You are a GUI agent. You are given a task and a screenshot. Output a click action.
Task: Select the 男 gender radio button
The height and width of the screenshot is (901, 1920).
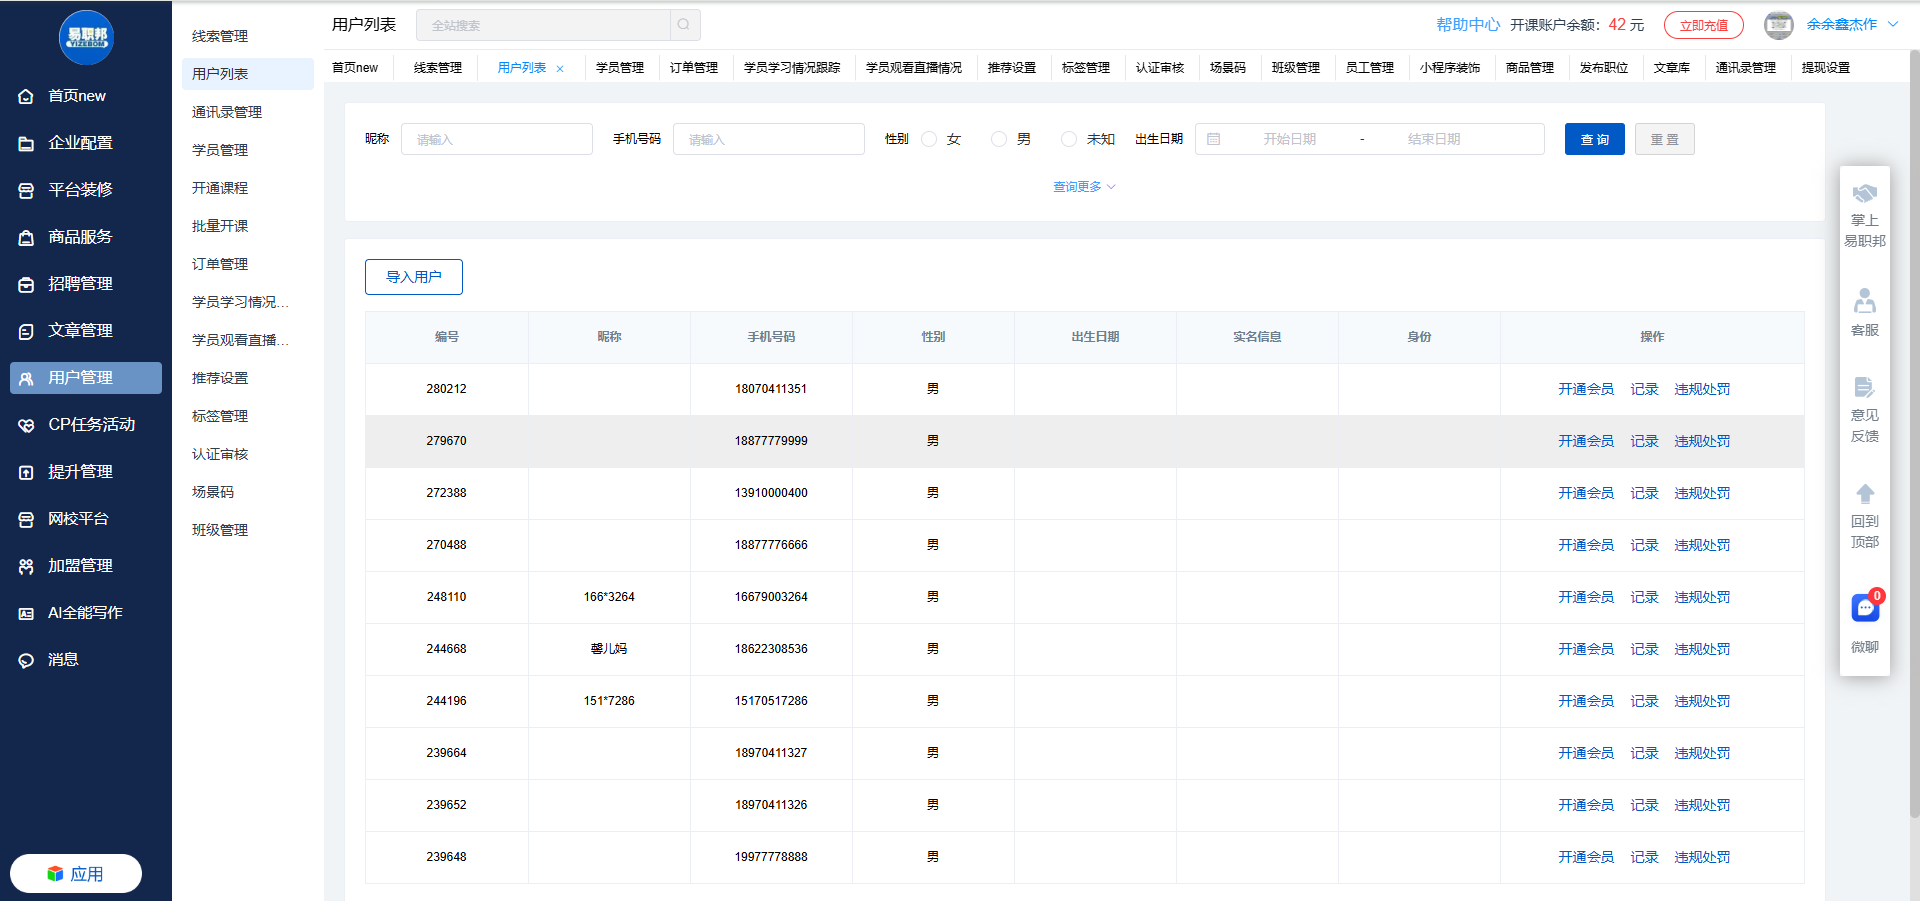coord(999,139)
